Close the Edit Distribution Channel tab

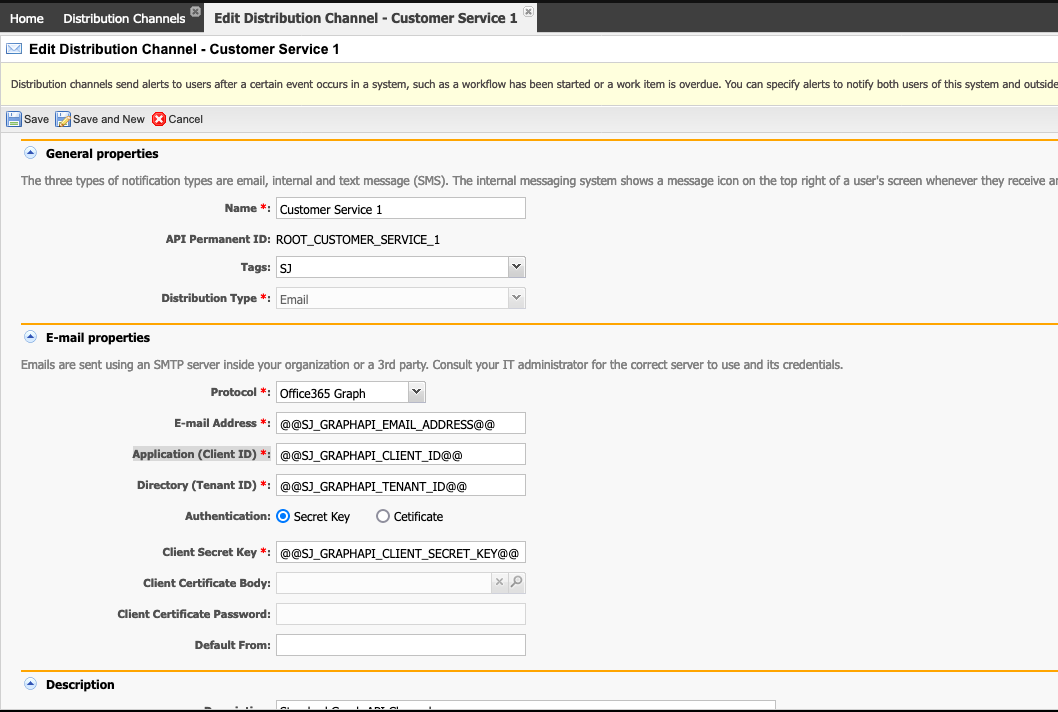[528, 11]
